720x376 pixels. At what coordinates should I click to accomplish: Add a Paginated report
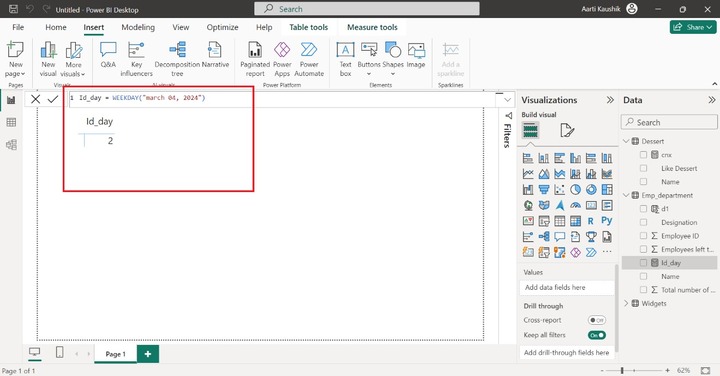tap(255, 59)
